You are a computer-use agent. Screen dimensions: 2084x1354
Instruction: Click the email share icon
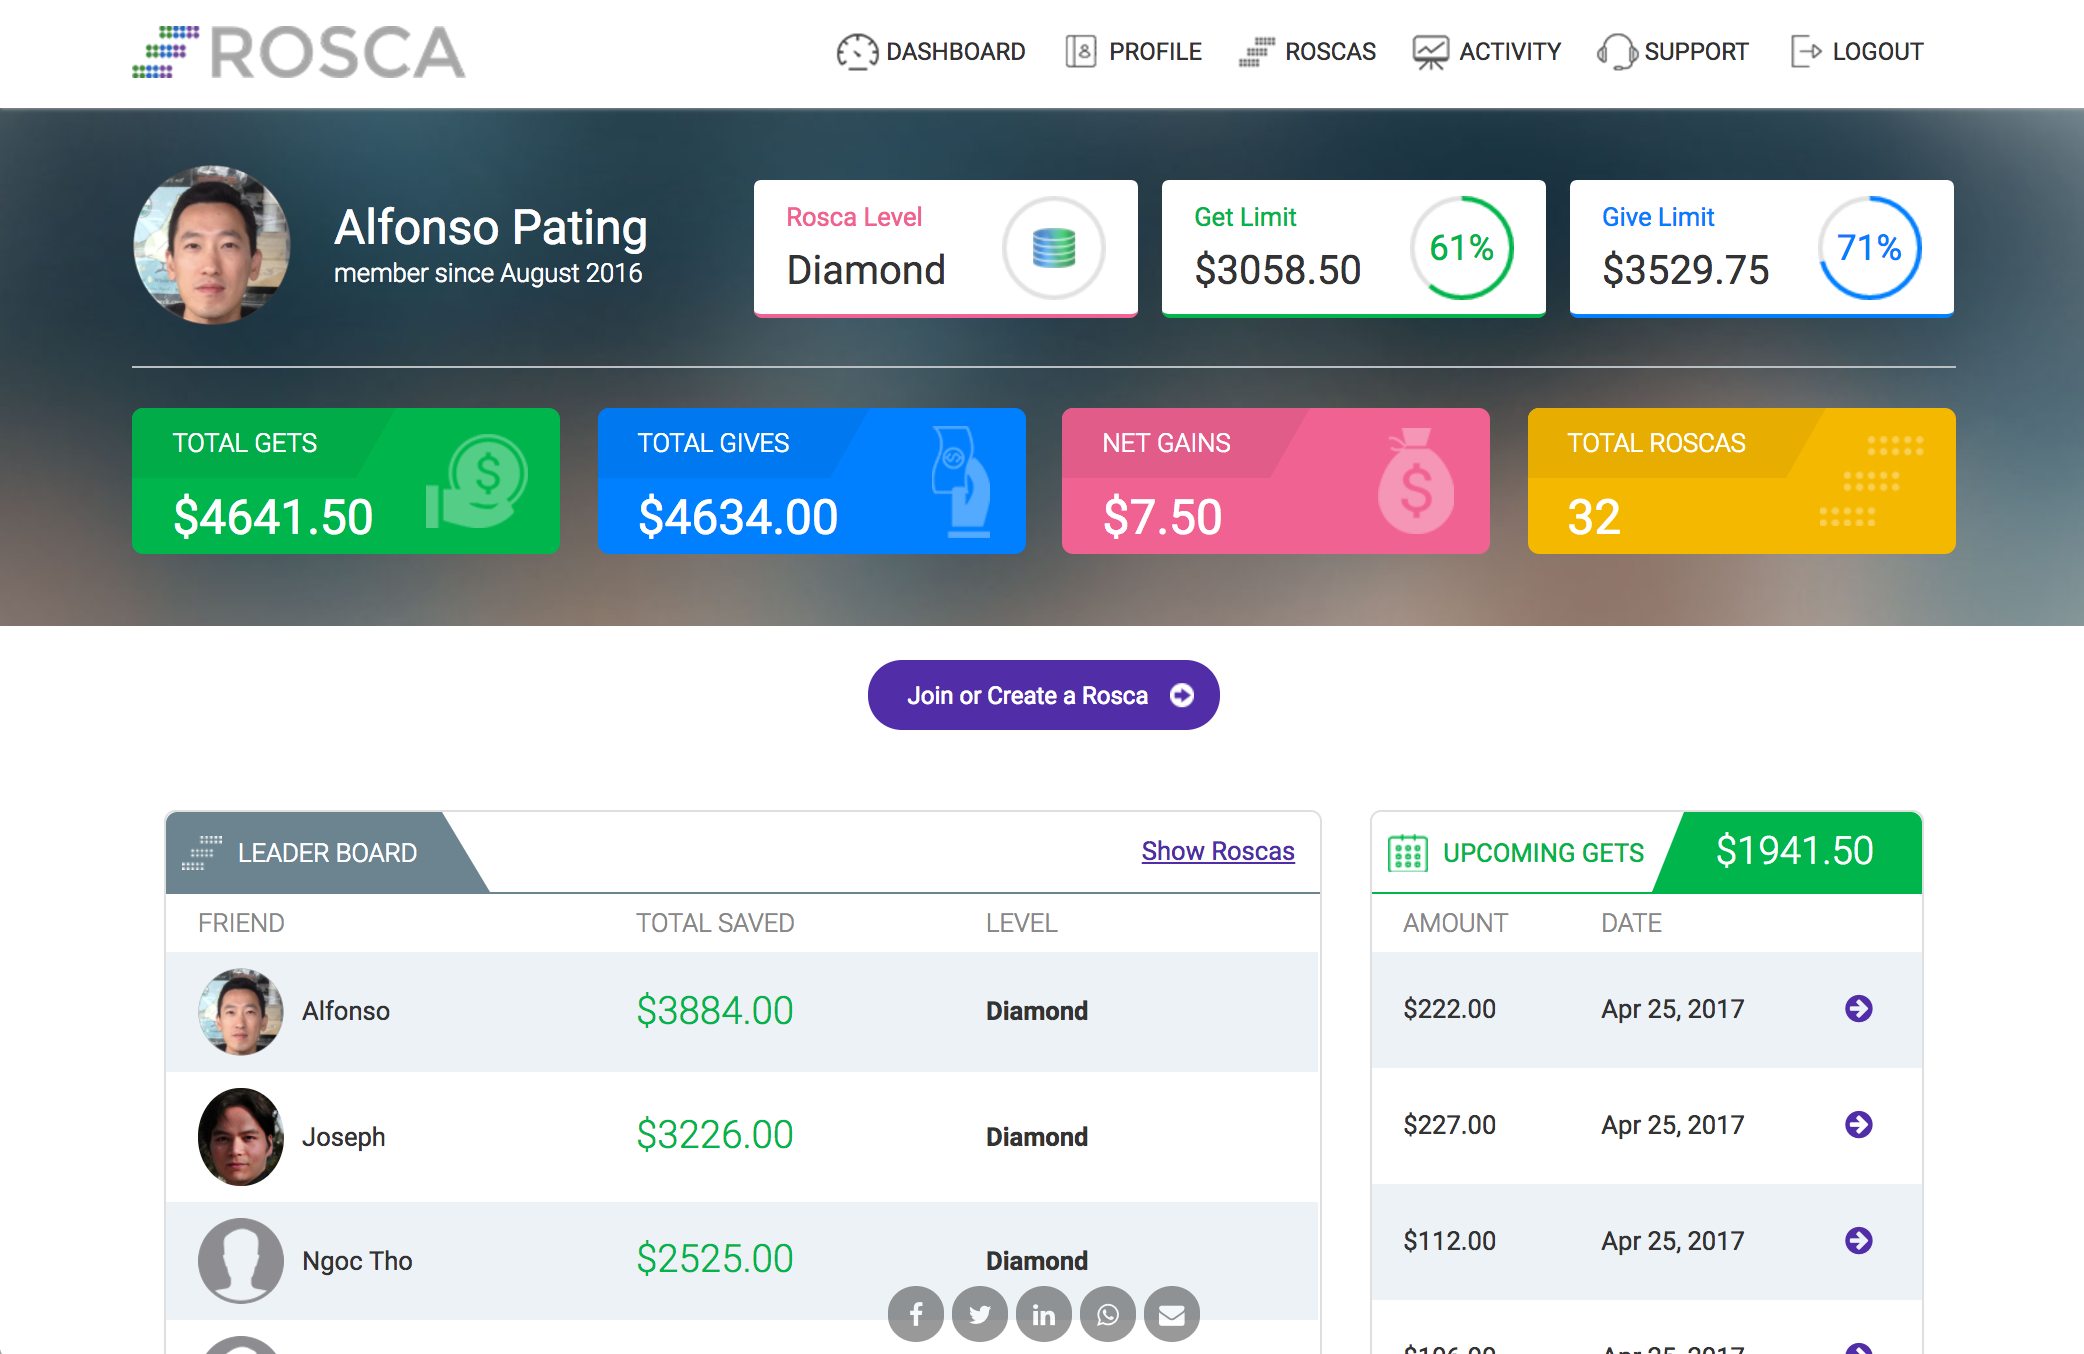[1171, 1314]
